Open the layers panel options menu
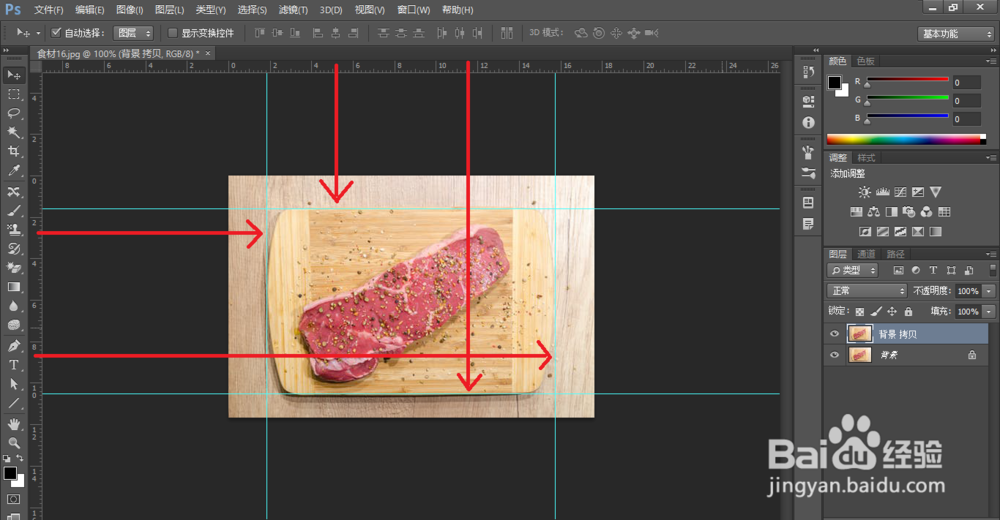 click(990, 254)
